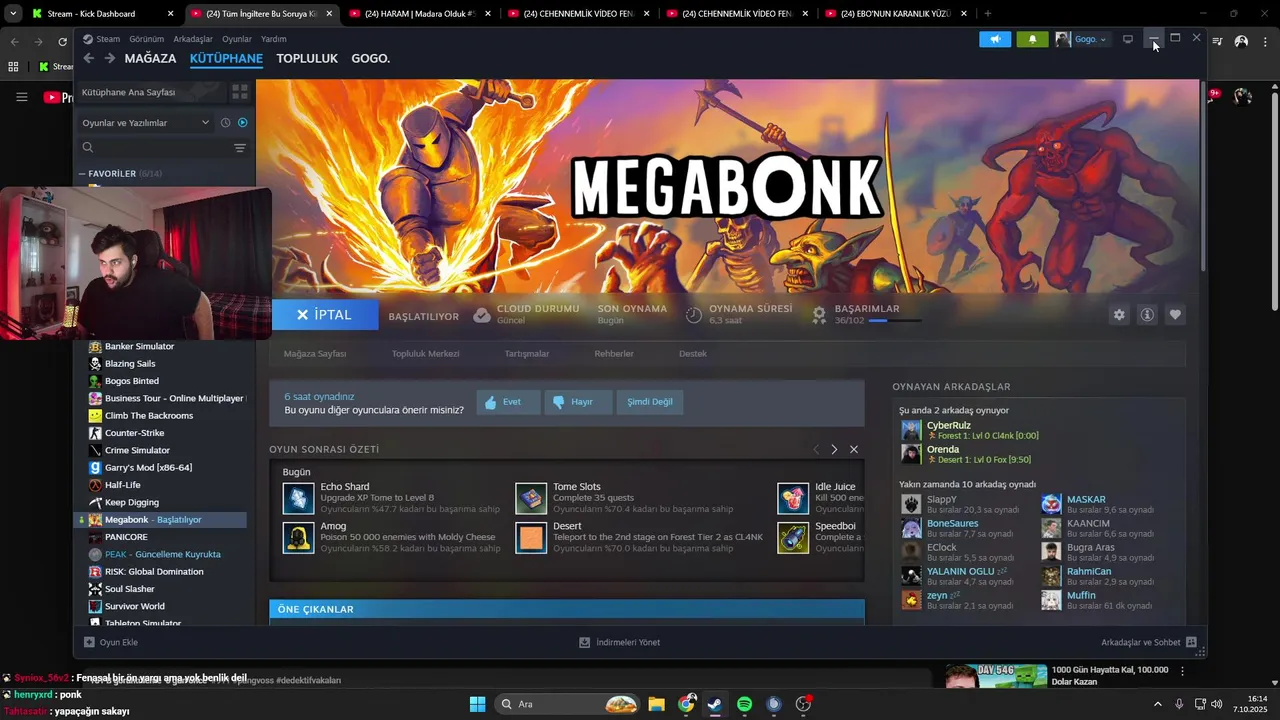Open the Amog achievement icon
This screenshot has height=720, width=1280.
[298, 538]
